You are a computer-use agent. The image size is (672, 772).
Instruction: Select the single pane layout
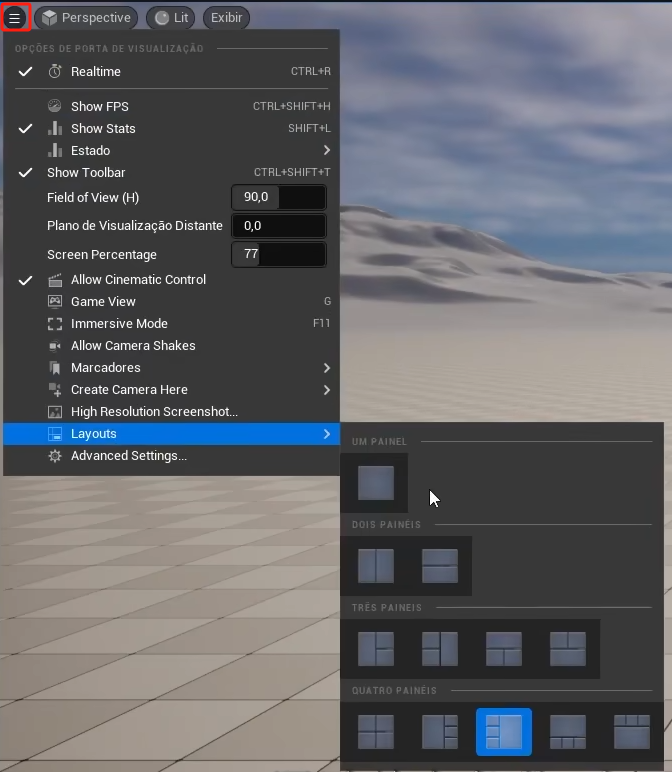click(x=376, y=483)
